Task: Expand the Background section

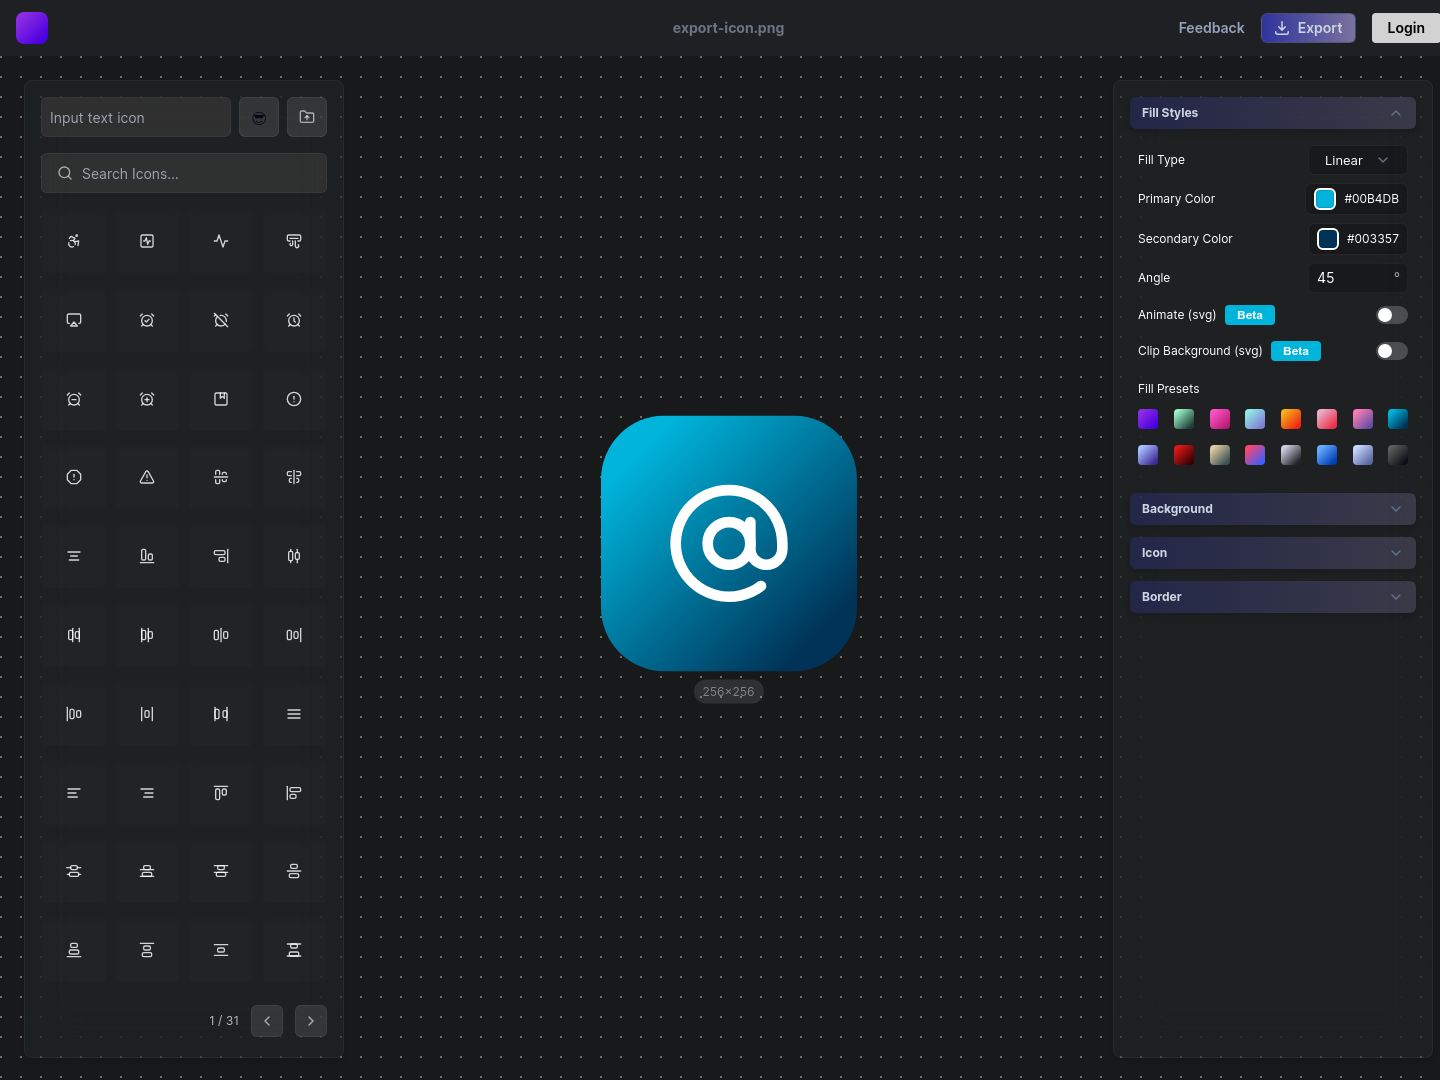Action: [1273, 509]
